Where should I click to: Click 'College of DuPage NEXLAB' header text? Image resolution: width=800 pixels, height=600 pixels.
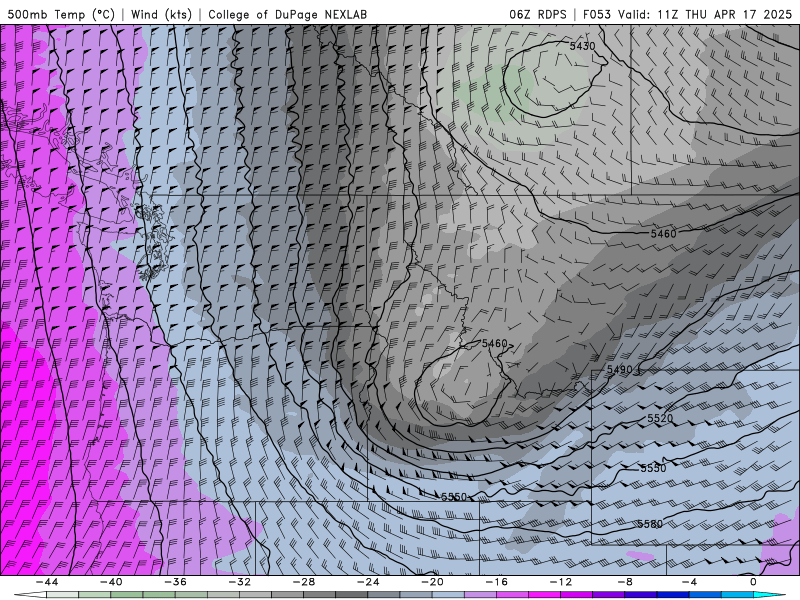[288, 14]
